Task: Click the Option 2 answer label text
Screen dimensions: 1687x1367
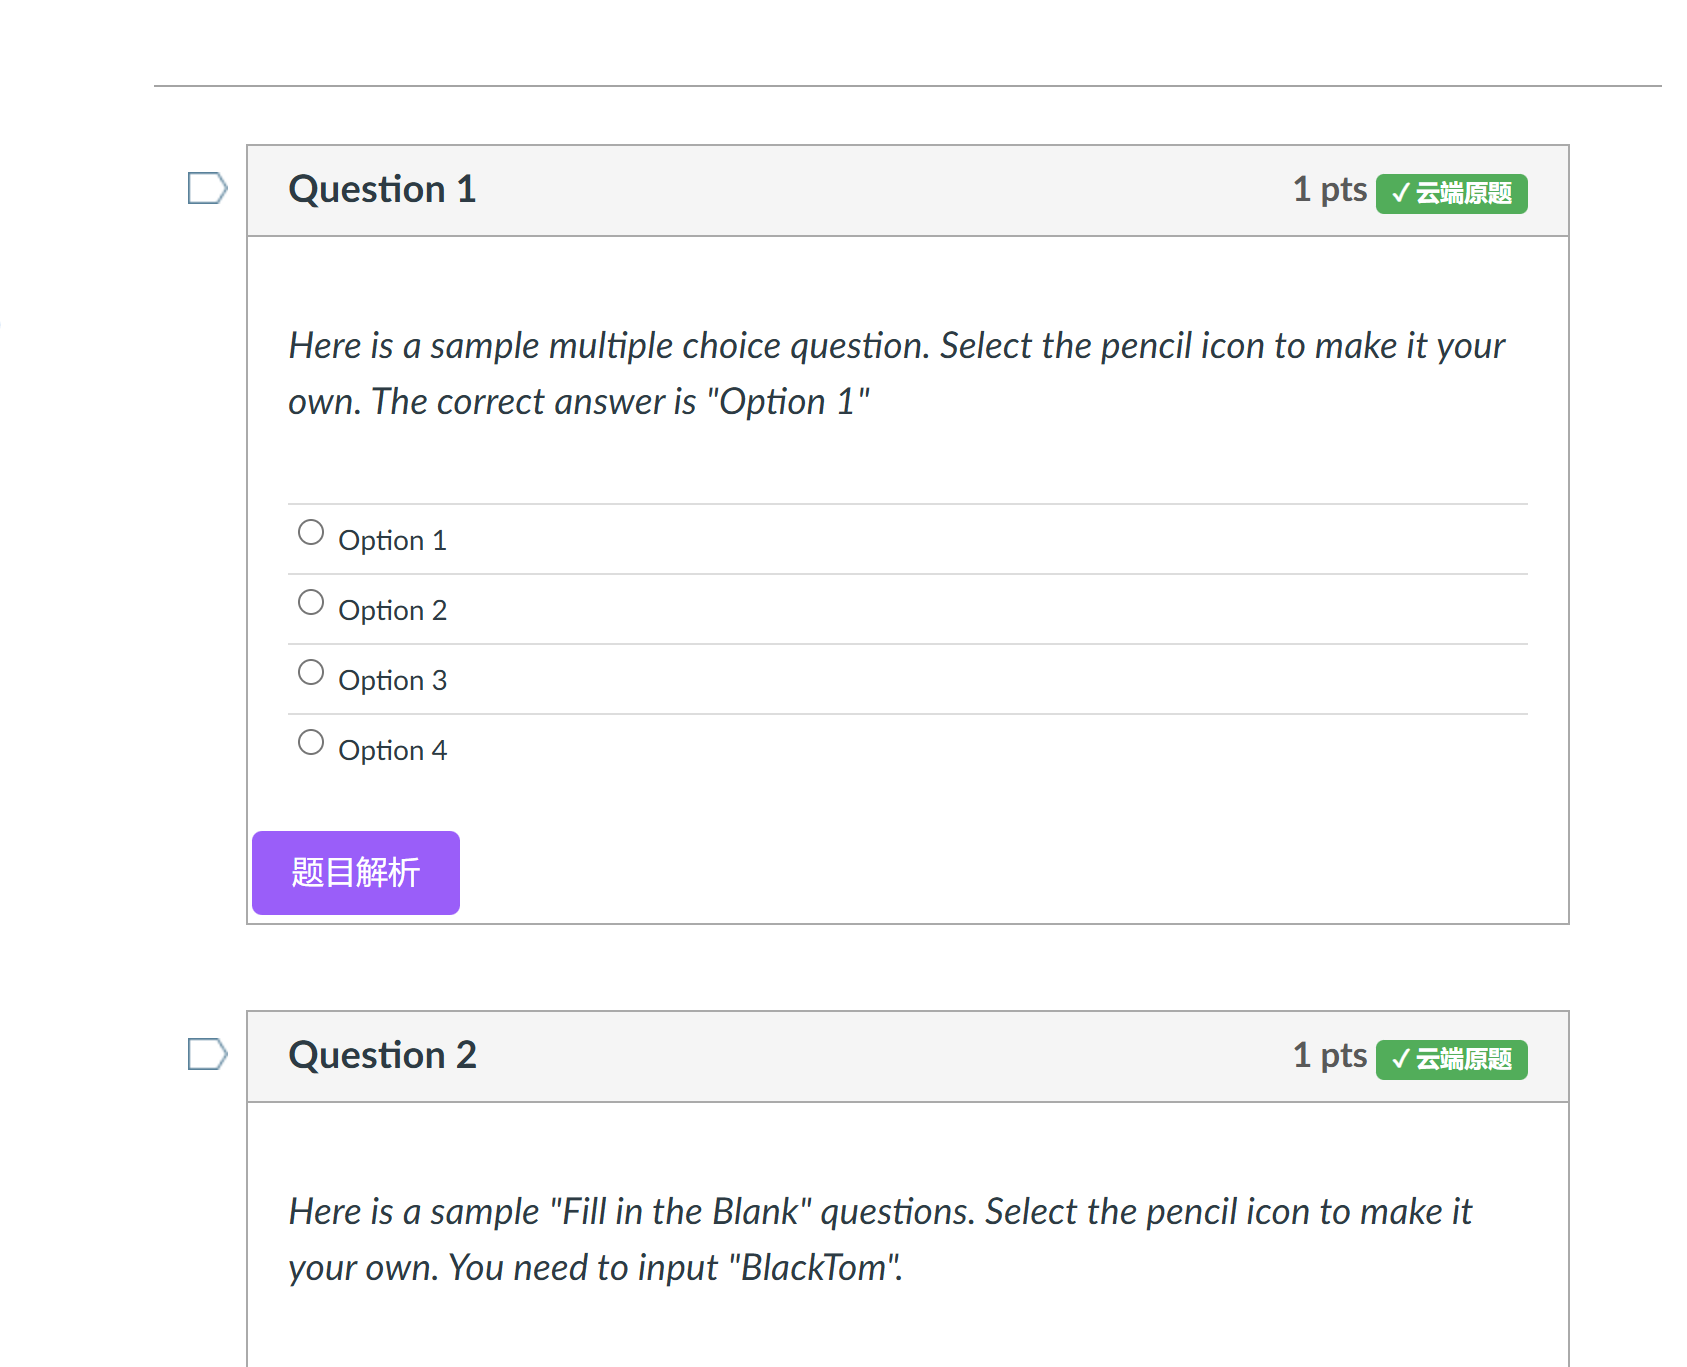Action: point(392,611)
